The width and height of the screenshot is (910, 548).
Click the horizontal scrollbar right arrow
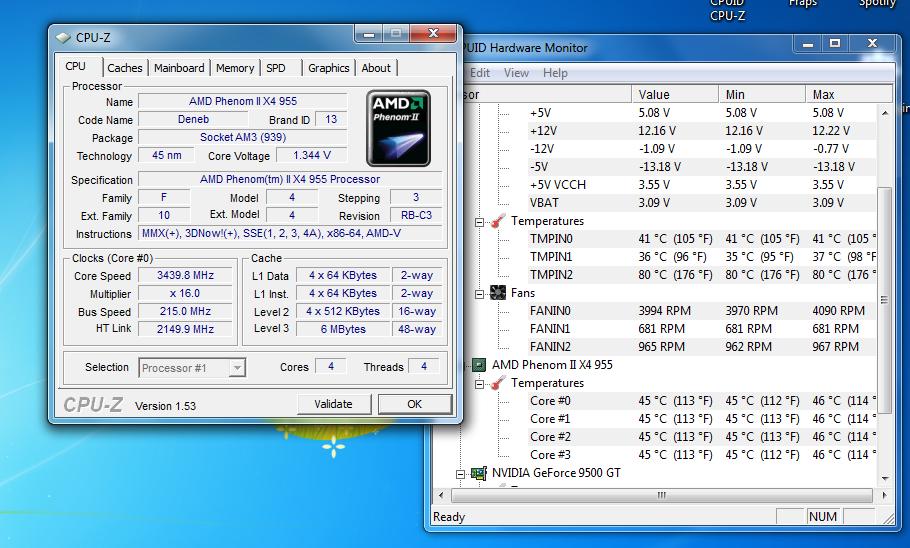point(884,495)
